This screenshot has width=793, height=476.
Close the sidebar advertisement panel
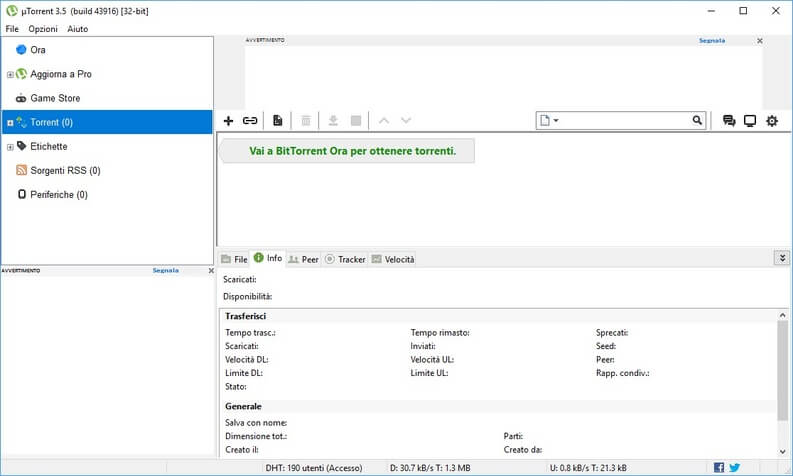[211, 271]
